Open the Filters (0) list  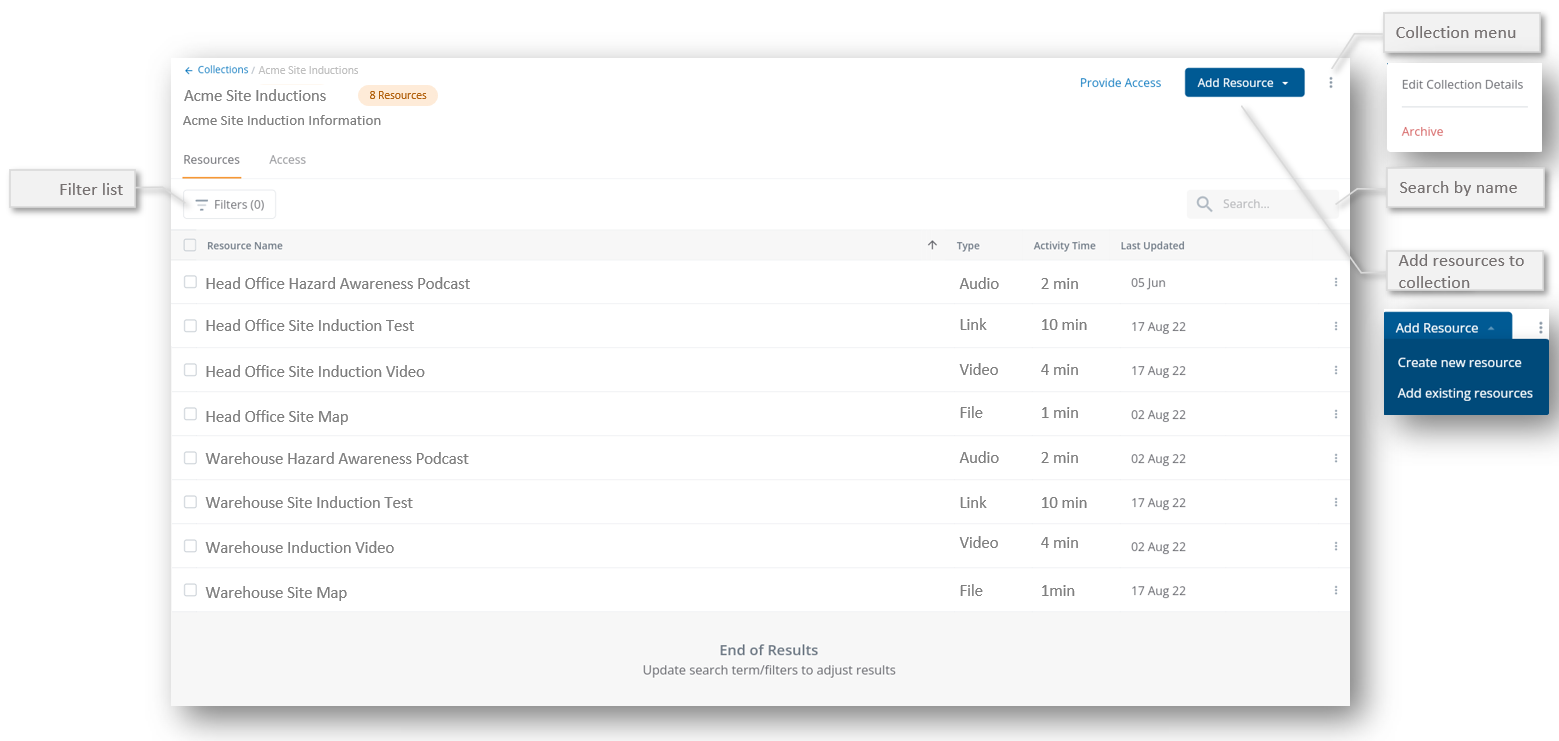229,204
